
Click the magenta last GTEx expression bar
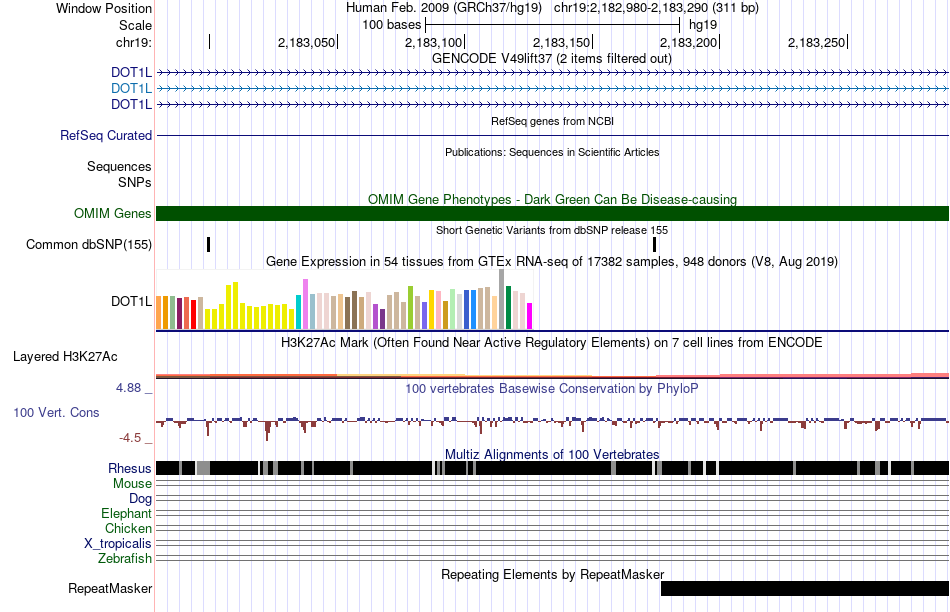click(x=530, y=316)
